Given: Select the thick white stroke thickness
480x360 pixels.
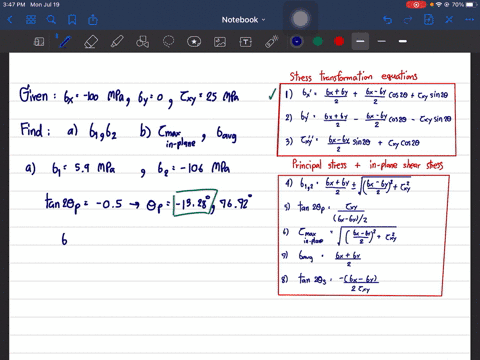Looking at the screenshot, I should point(403,41).
